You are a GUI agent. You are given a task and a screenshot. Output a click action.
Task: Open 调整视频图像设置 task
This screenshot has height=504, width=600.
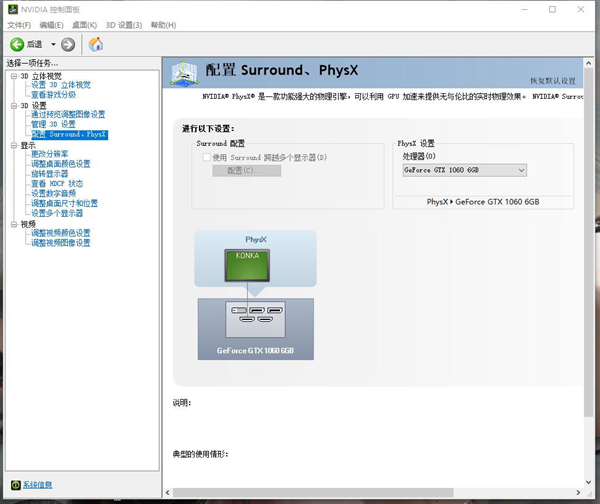point(61,243)
